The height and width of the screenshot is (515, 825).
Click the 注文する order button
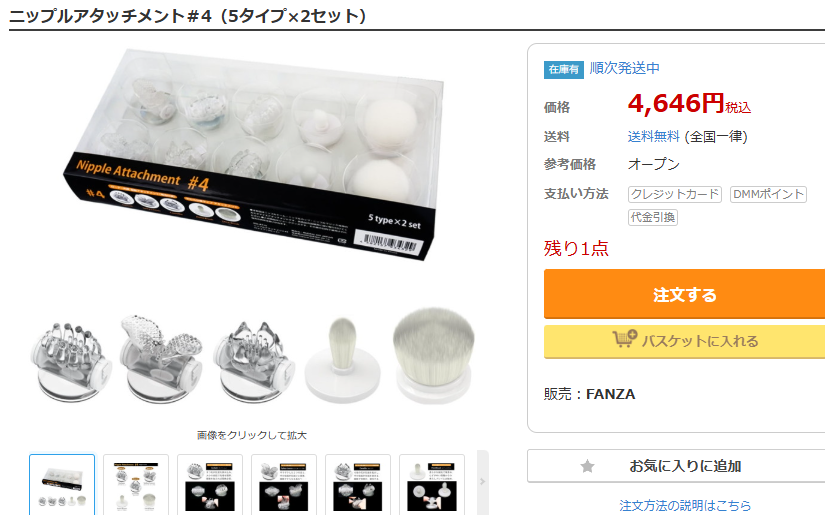pos(684,294)
